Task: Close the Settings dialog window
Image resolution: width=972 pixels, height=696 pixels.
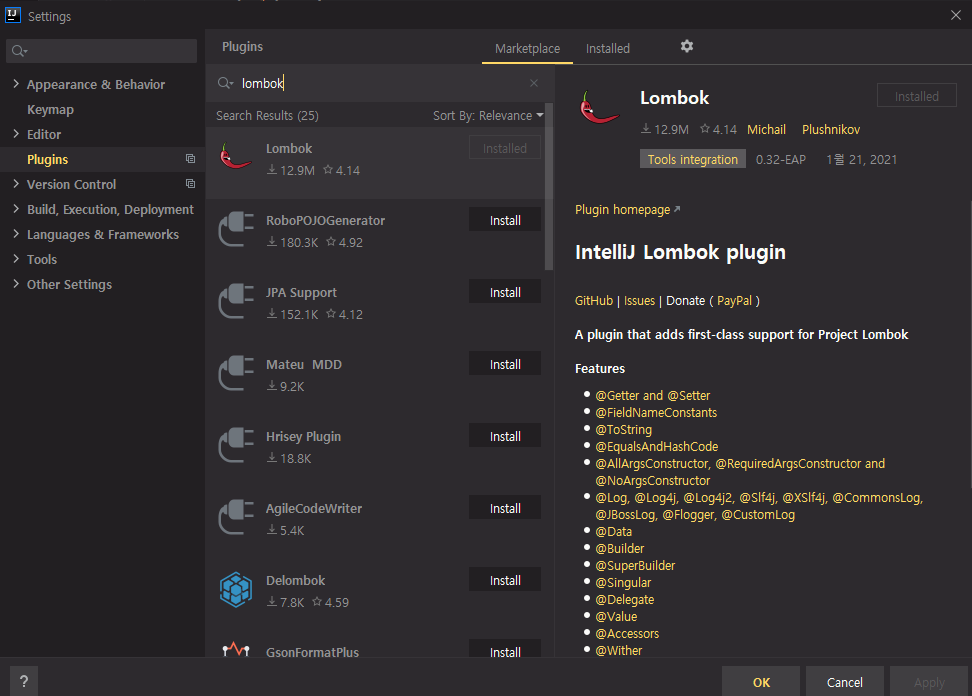Action: click(955, 15)
